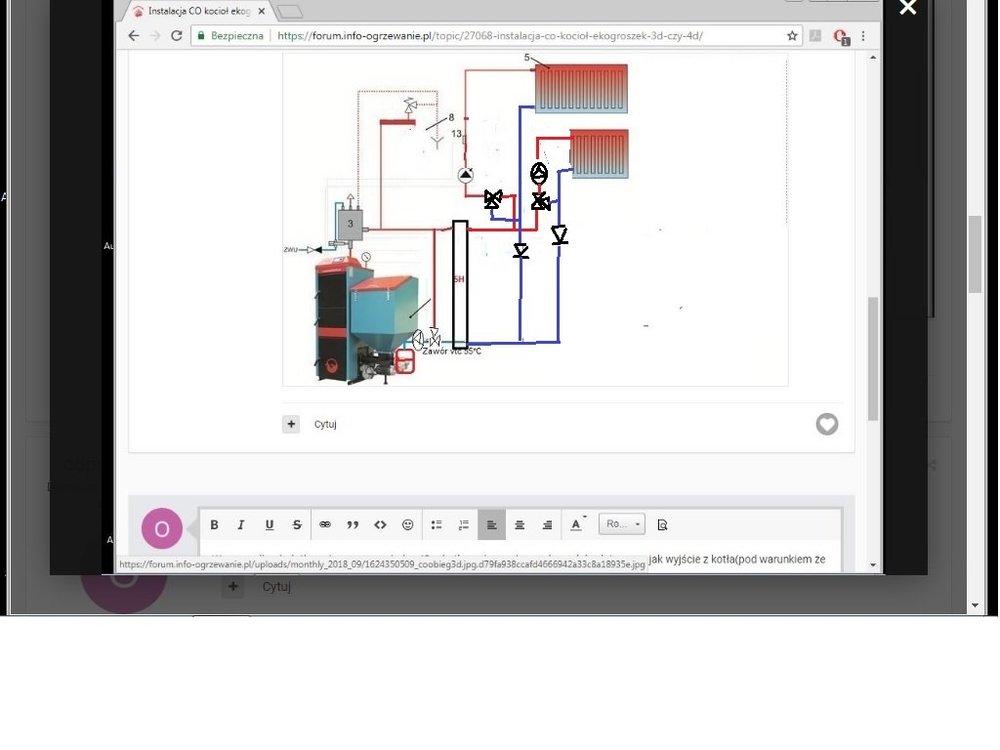Viewport: 1000px width, 750px height.
Task: Open the emoji picker in the editor
Action: coord(408,525)
